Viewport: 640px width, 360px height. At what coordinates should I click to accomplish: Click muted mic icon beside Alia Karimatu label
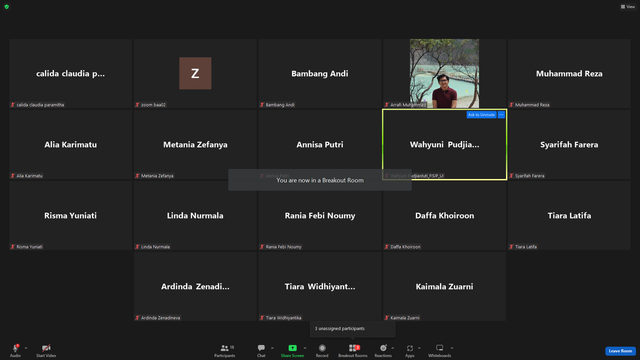13,176
